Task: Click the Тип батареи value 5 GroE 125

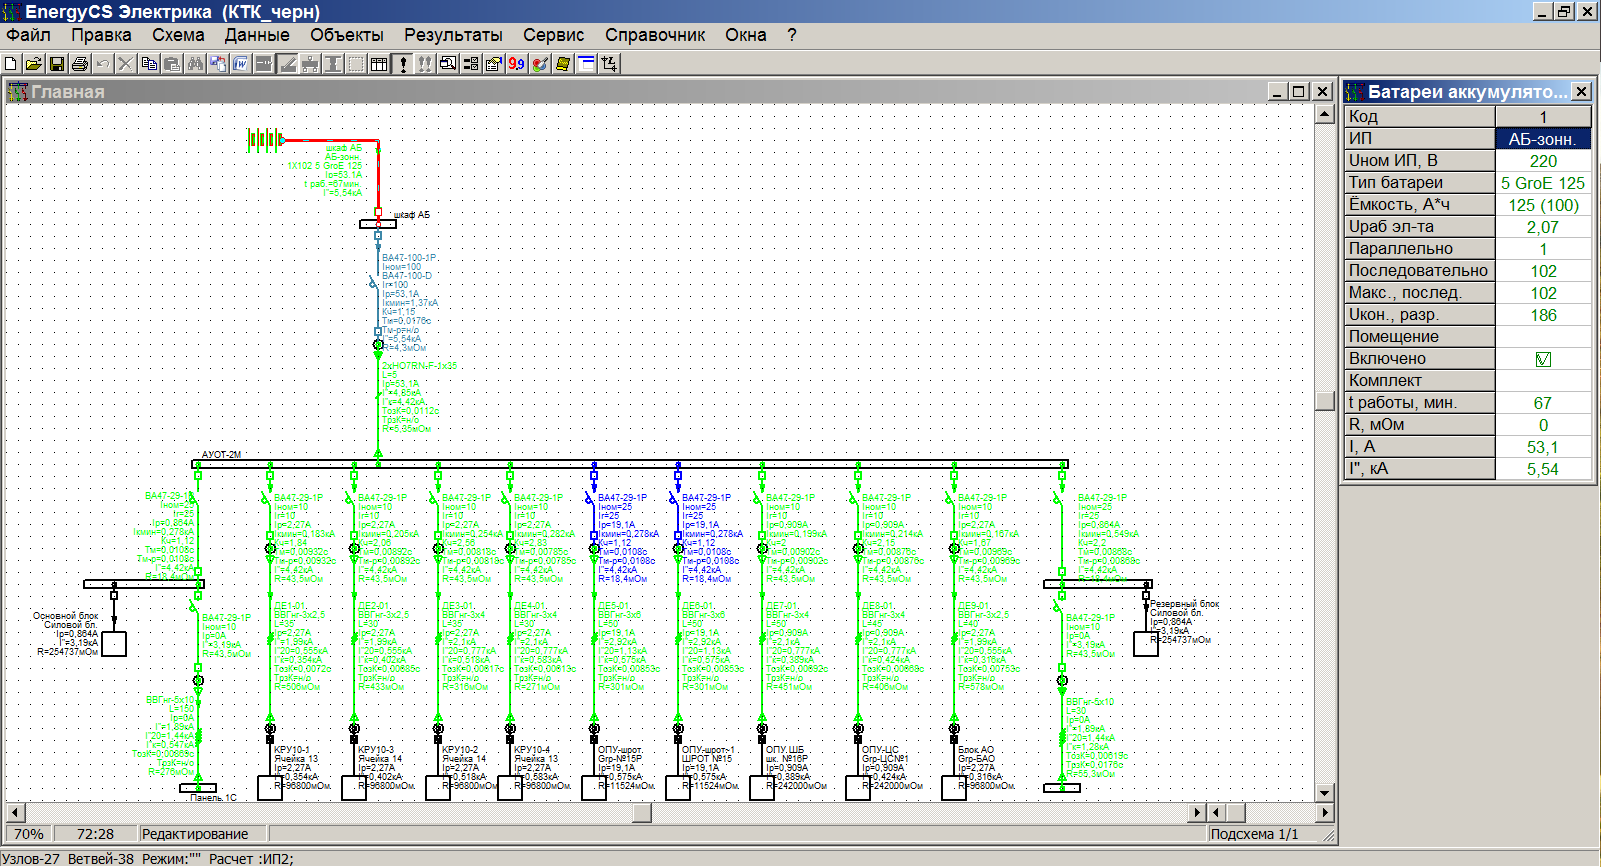Action: pyautogui.click(x=1543, y=183)
